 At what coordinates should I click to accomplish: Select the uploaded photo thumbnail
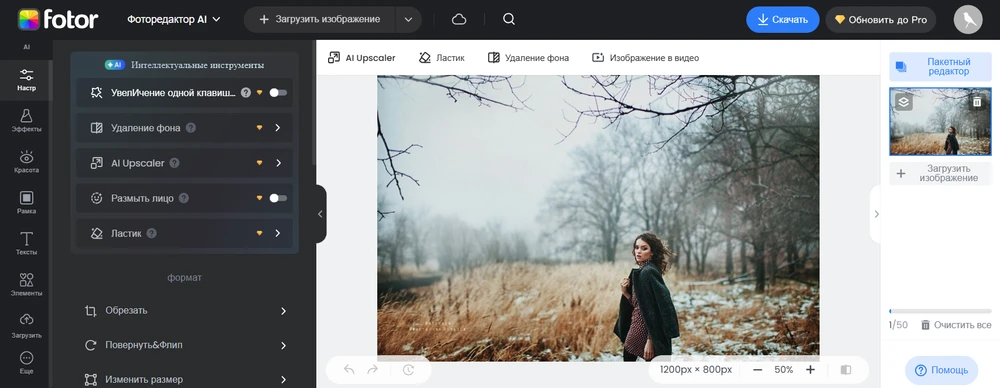coord(941,121)
